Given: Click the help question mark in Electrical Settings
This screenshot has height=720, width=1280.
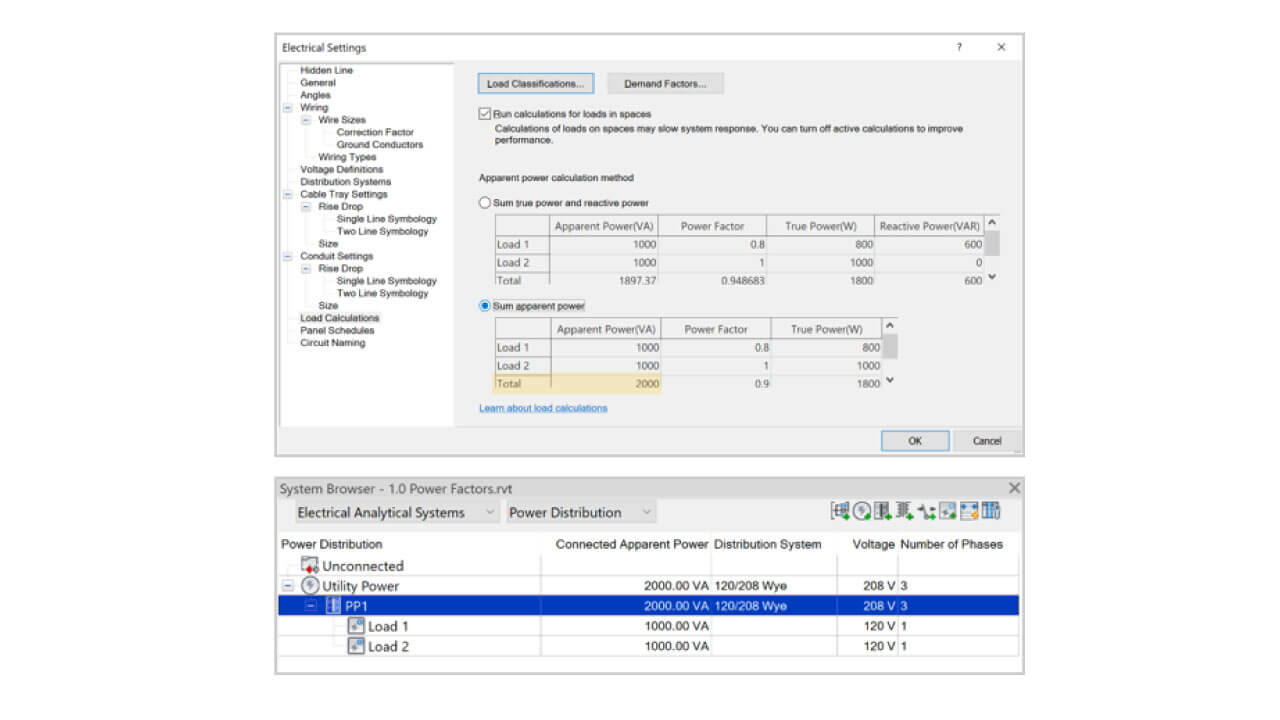Looking at the screenshot, I should tap(959, 47).
